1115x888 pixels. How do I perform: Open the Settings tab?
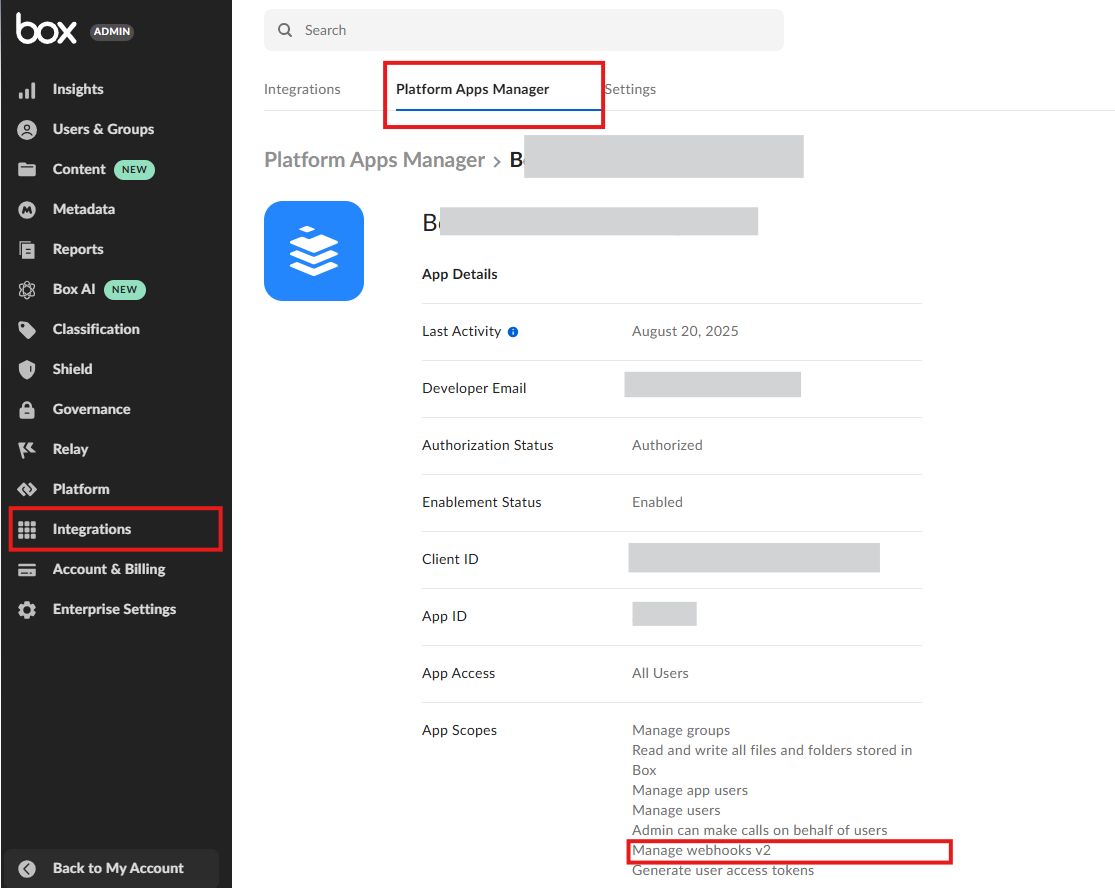click(x=631, y=90)
